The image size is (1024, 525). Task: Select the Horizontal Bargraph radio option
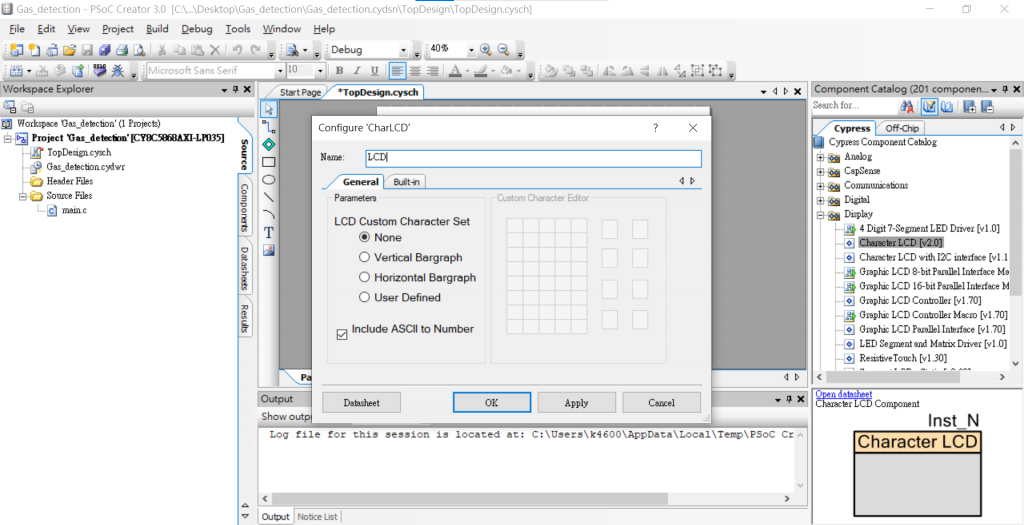pos(364,278)
